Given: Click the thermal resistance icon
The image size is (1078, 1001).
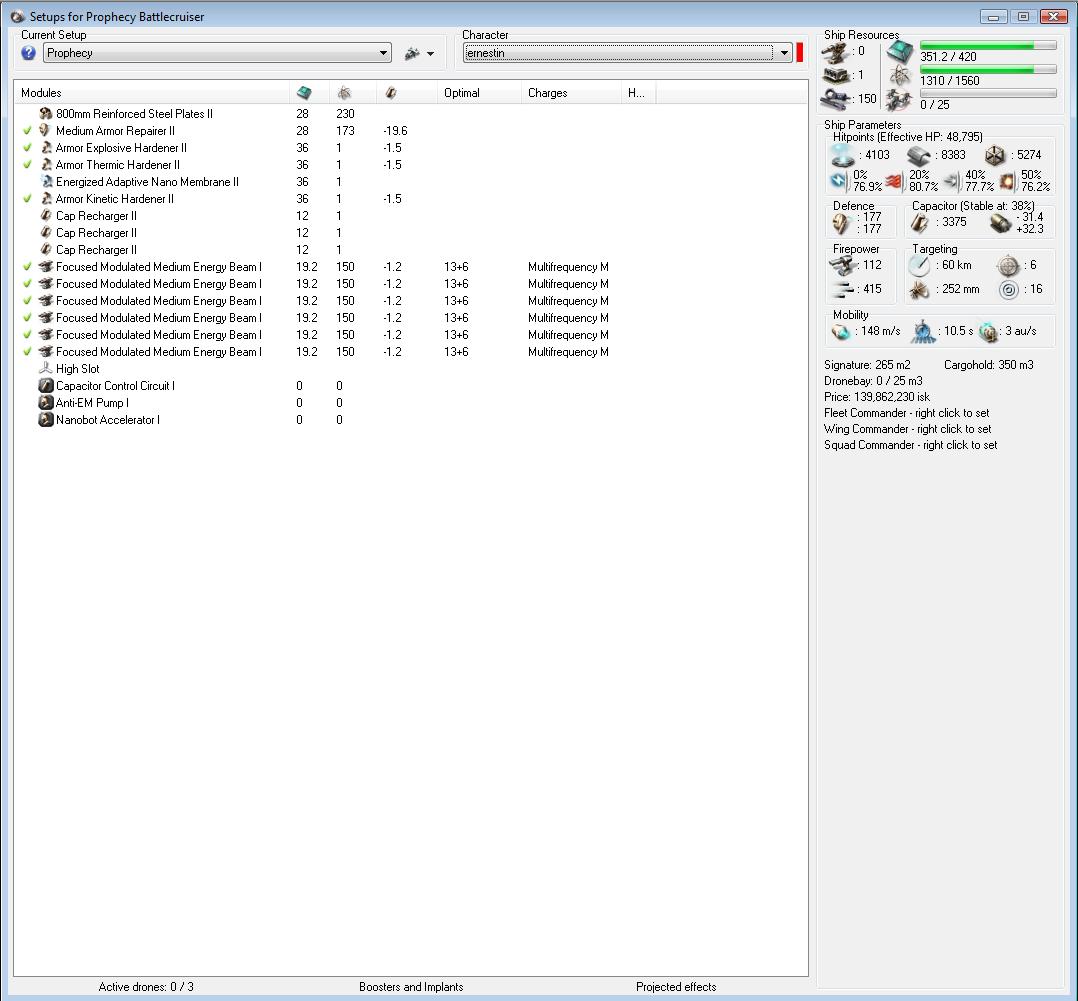Looking at the screenshot, I should (x=894, y=181).
